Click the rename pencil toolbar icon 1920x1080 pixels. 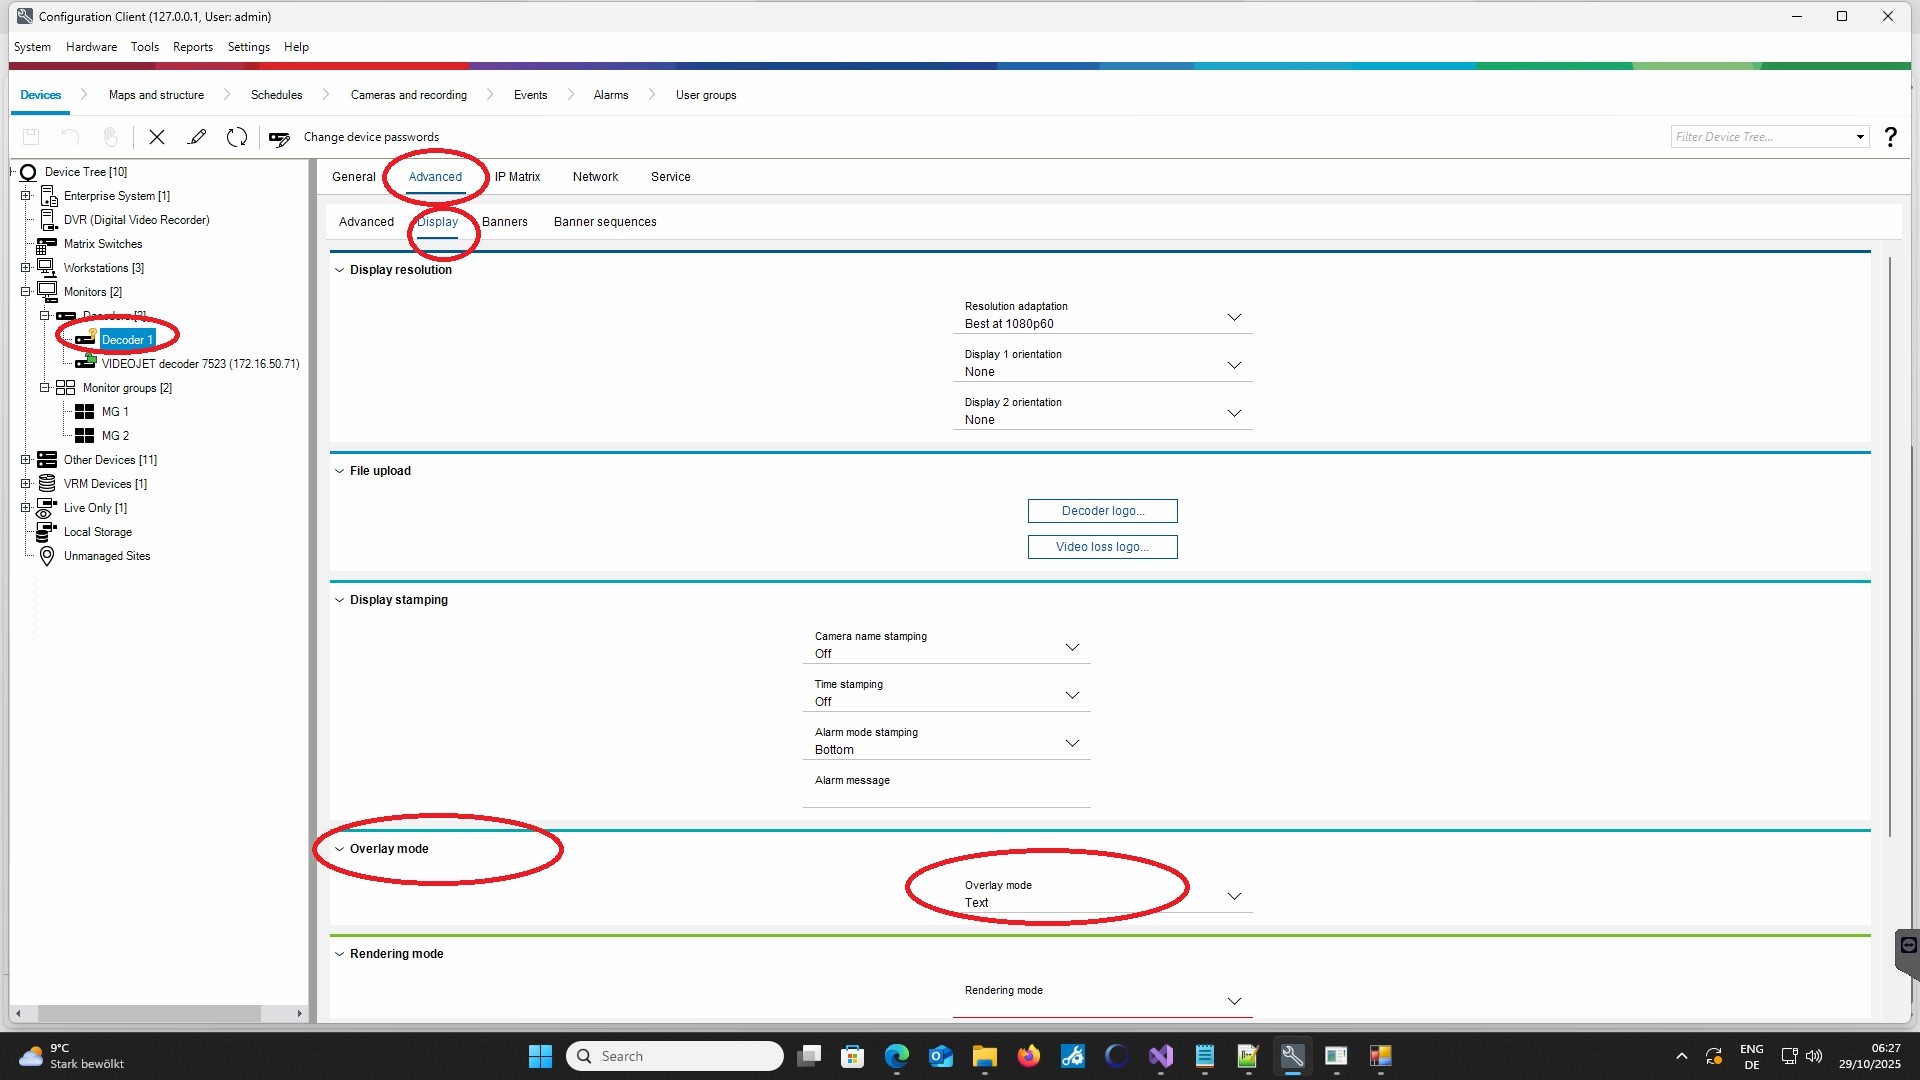197,137
